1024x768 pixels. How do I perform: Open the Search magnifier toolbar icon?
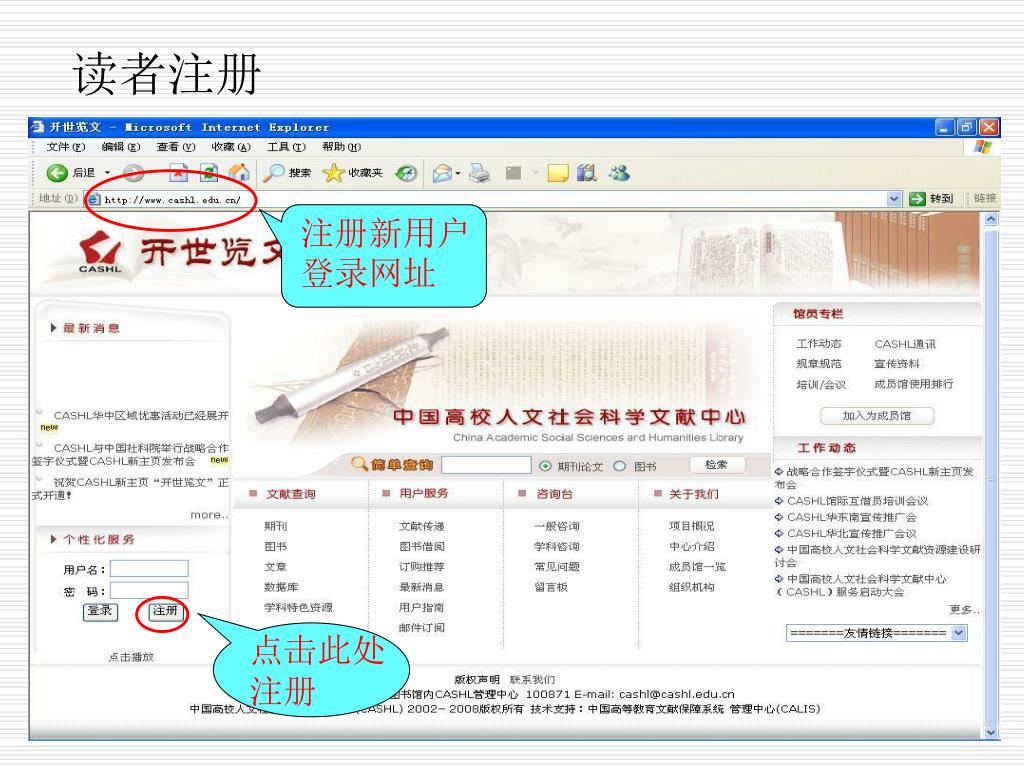[x=273, y=172]
